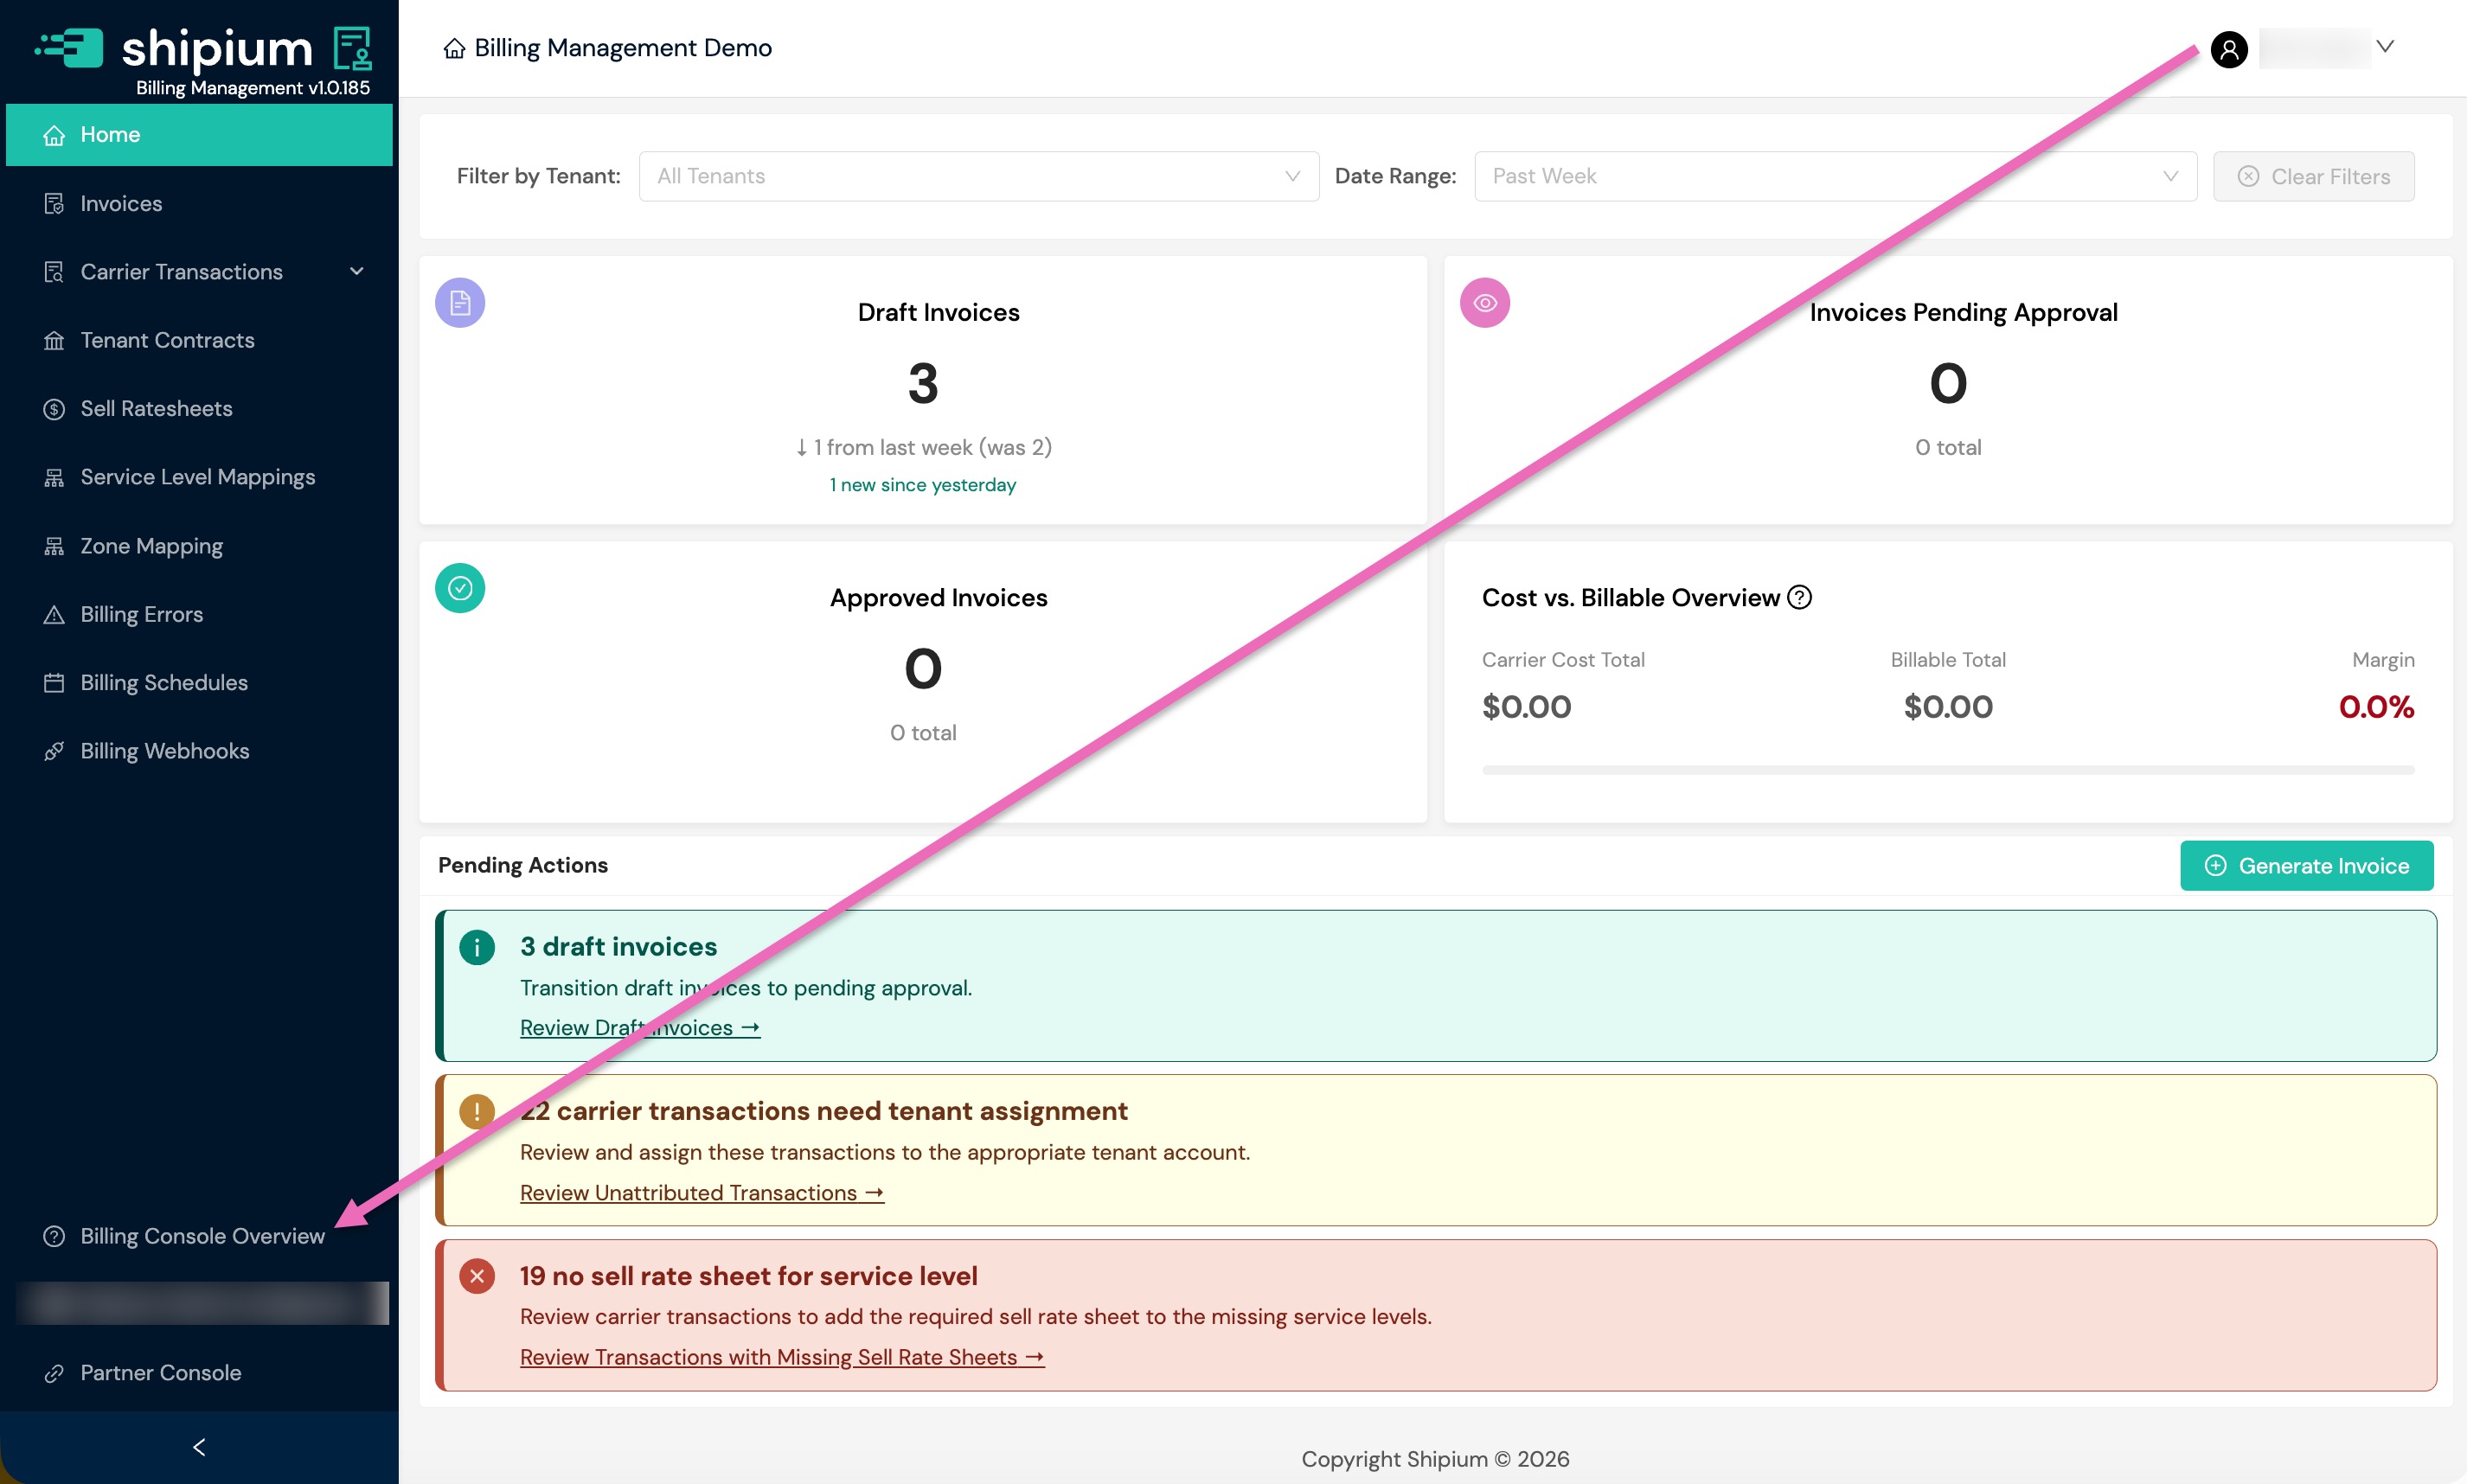Click the Clear Filters button

click(2314, 176)
